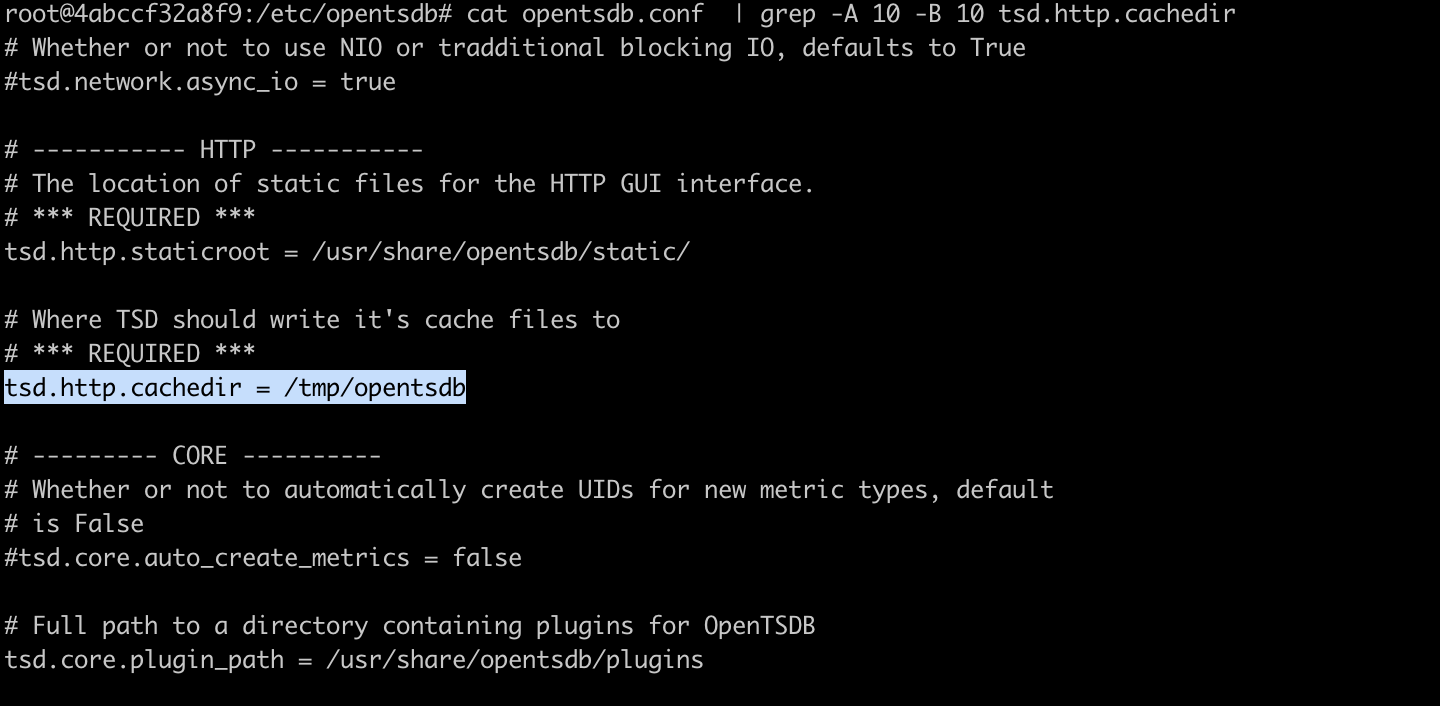Click the comment about NIO blocking IO
The width and height of the screenshot is (1440, 706).
515,47
